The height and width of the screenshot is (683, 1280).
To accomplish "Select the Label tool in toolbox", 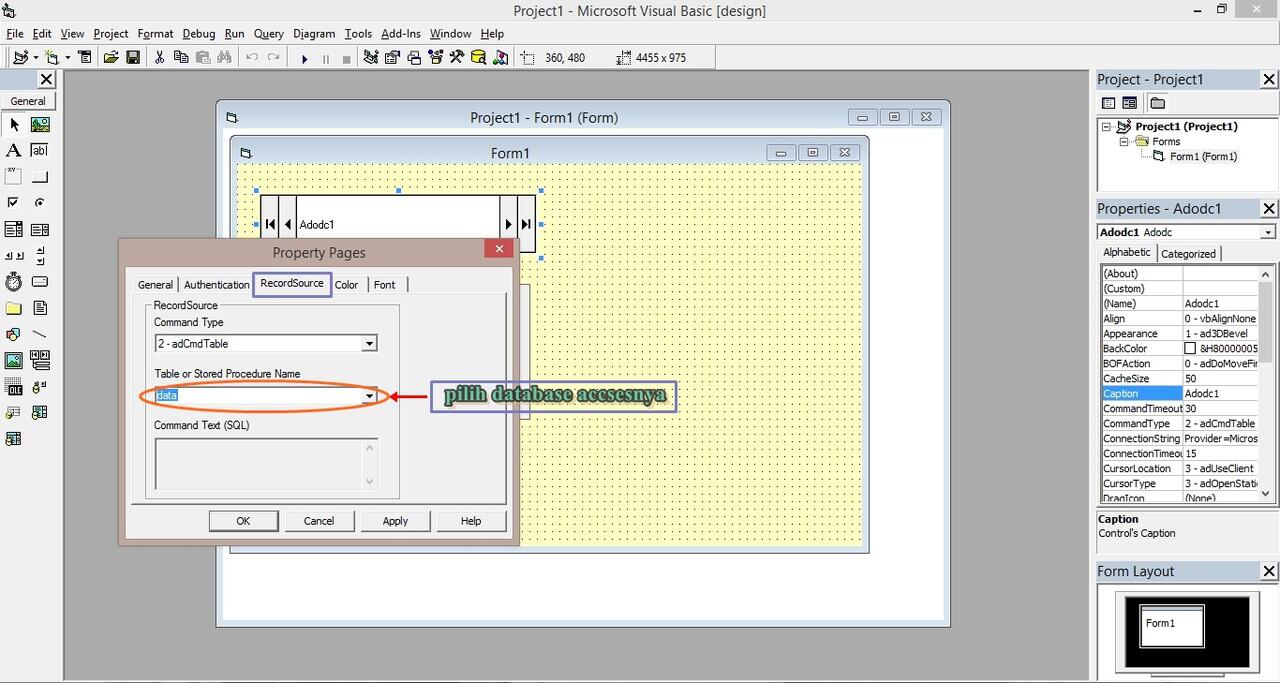I will [14, 150].
